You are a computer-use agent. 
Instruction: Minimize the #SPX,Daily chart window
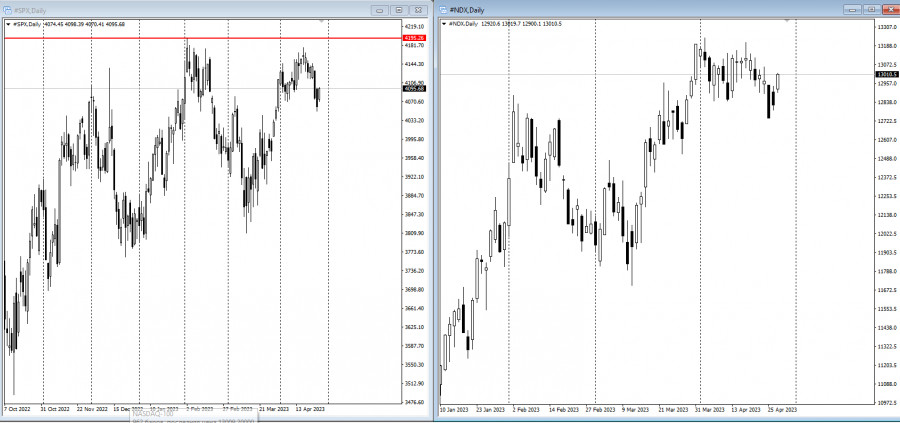379,10
